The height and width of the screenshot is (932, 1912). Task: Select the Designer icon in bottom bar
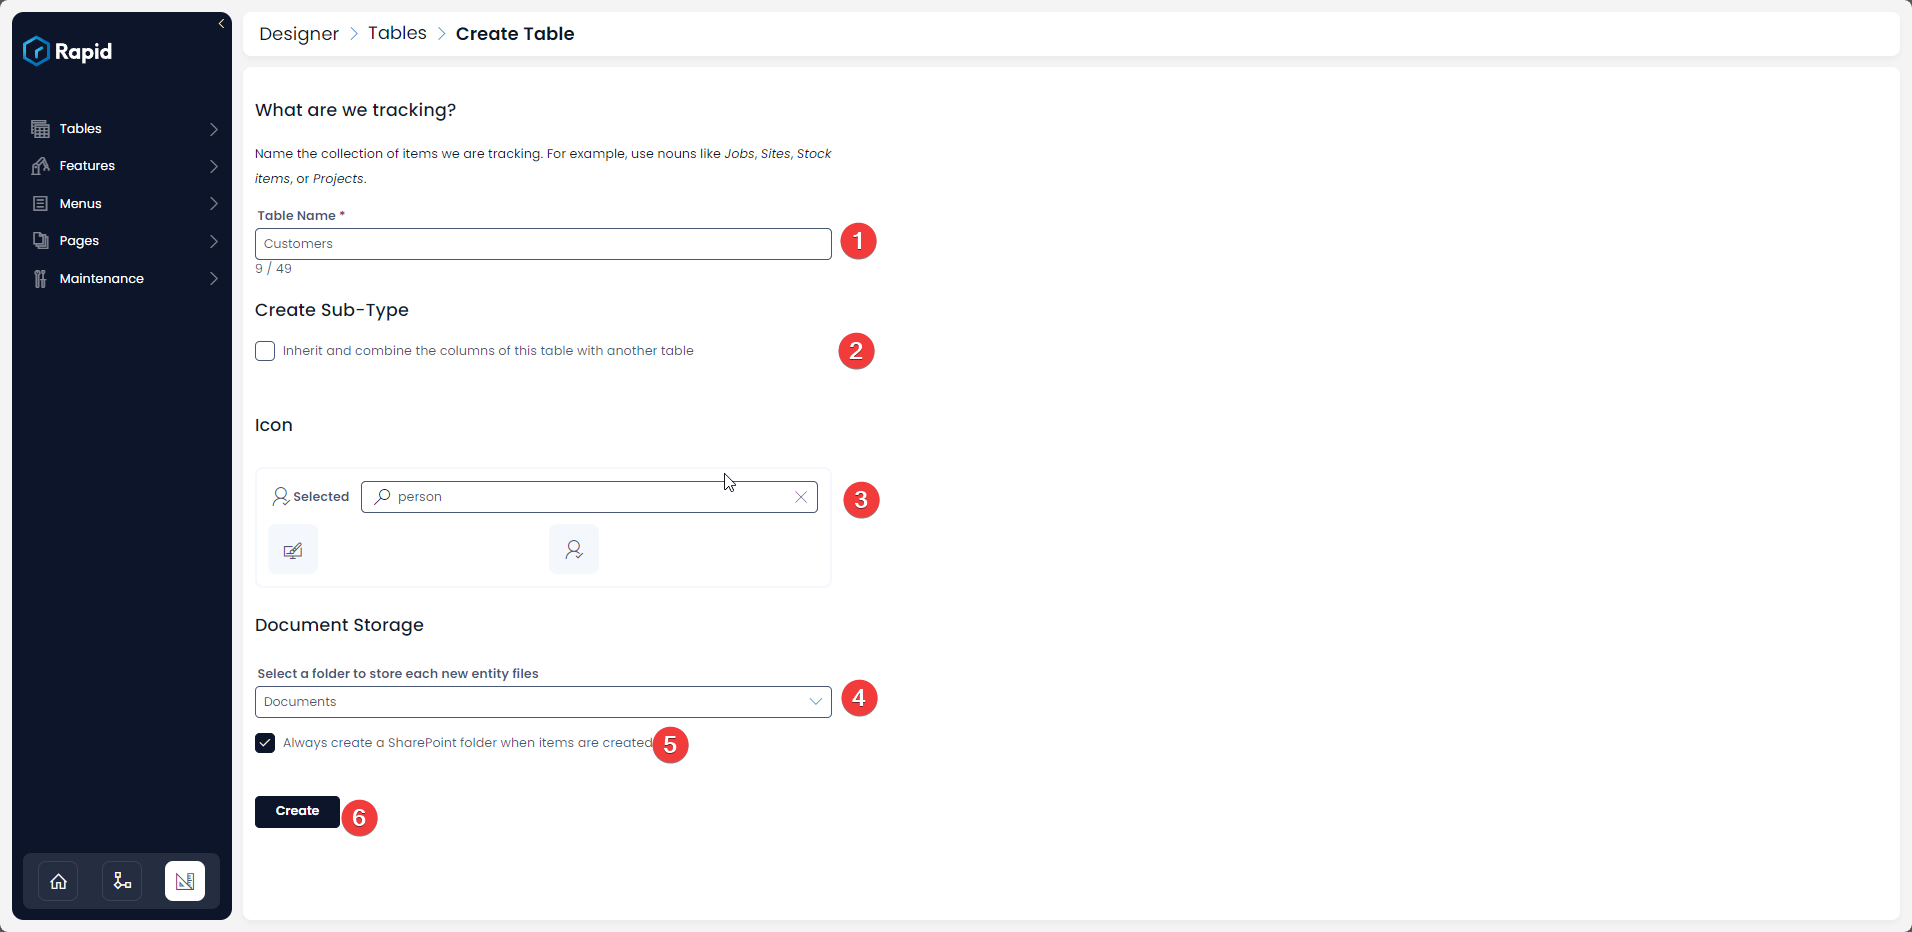185,881
